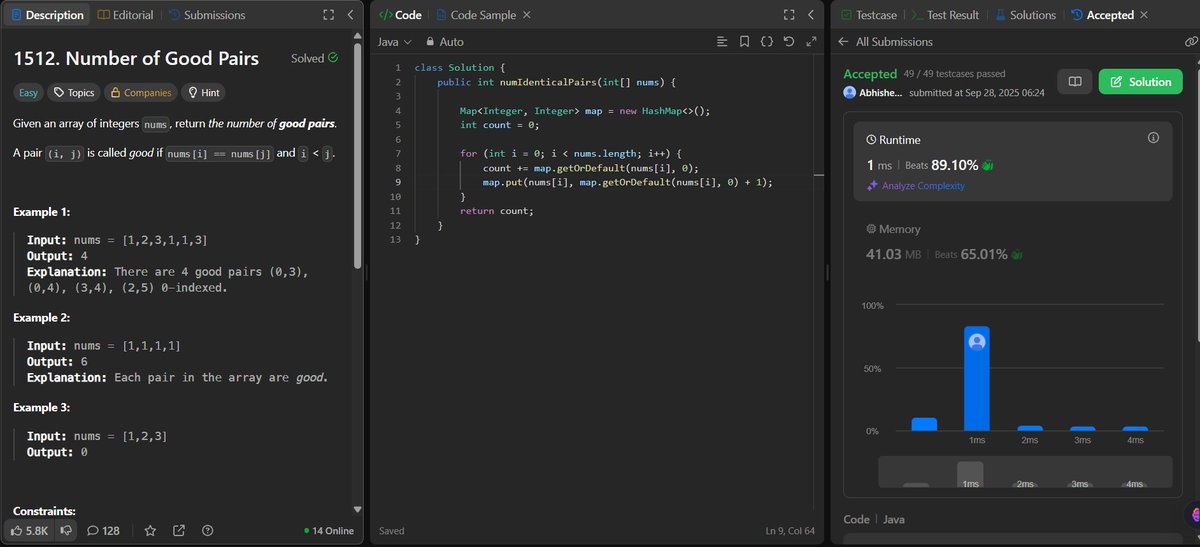Open the Submissions tab

click(207, 15)
